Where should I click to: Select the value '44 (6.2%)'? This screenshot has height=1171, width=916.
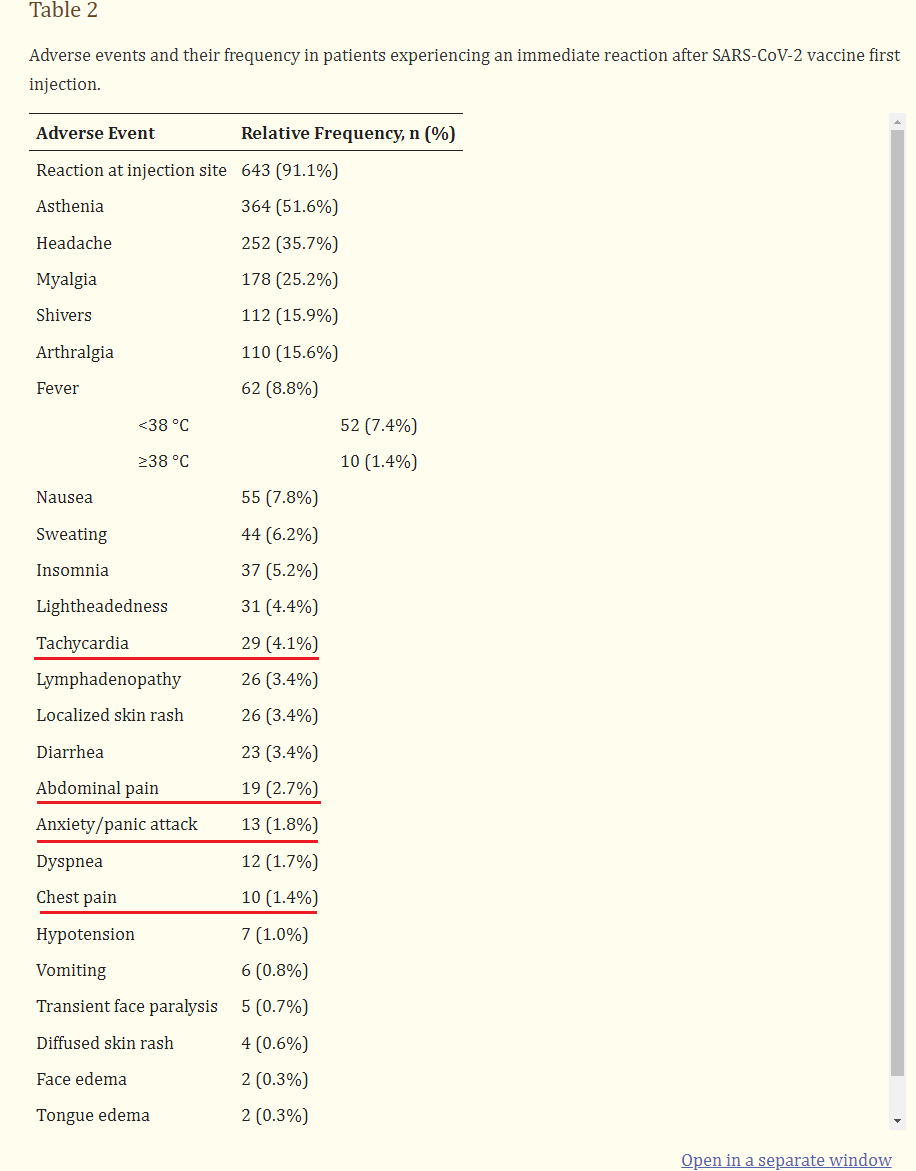pos(280,534)
